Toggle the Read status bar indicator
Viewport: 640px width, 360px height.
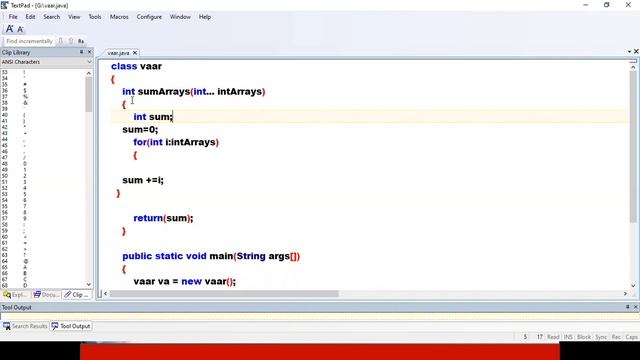(553, 337)
